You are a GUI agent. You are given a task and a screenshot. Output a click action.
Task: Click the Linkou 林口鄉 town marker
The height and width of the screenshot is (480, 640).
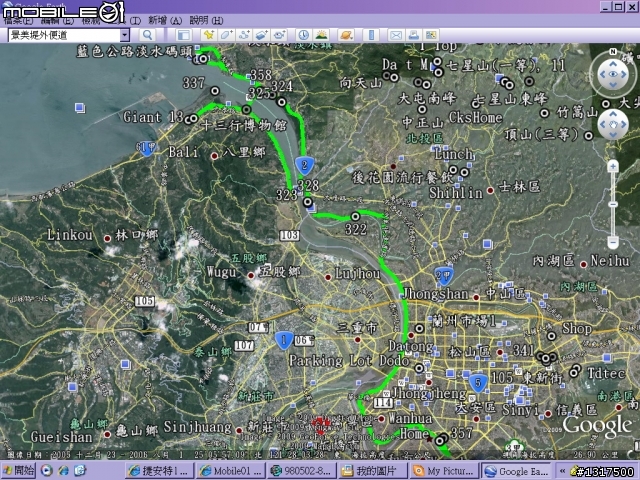tap(107, 238)
